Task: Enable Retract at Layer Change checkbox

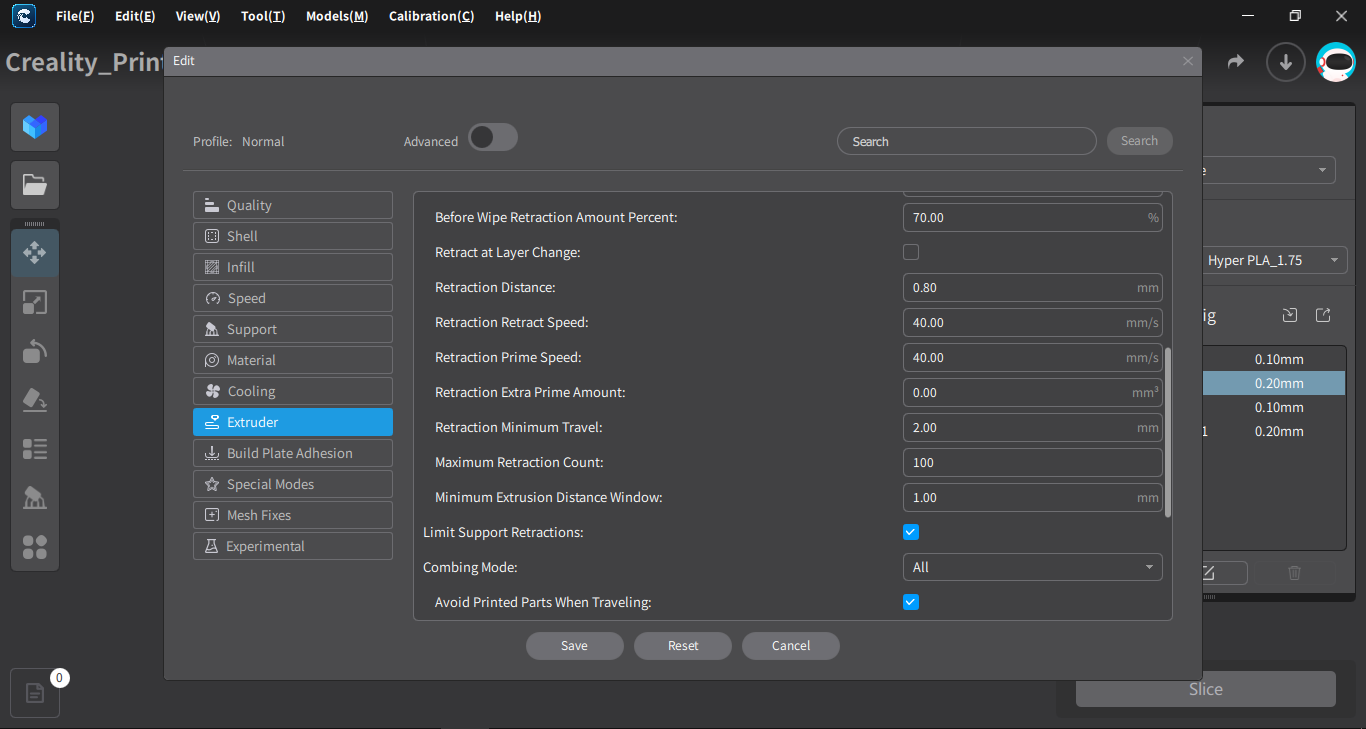Action: coord(911,252)
